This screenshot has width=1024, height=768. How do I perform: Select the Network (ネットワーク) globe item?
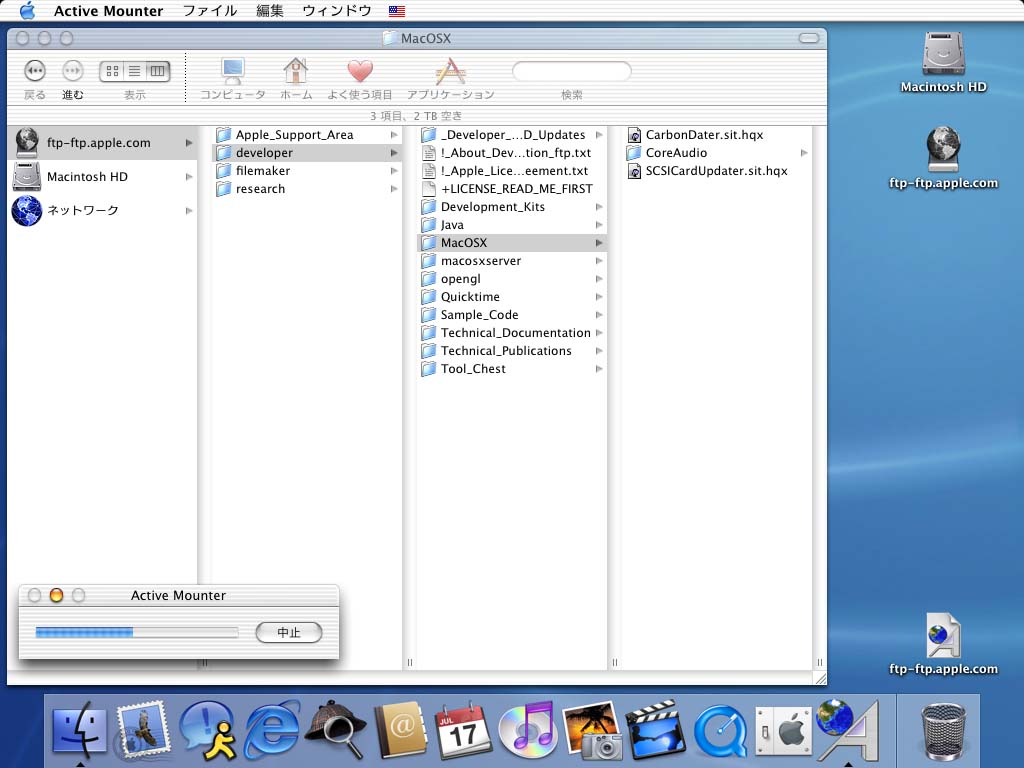tap(102, 210)
